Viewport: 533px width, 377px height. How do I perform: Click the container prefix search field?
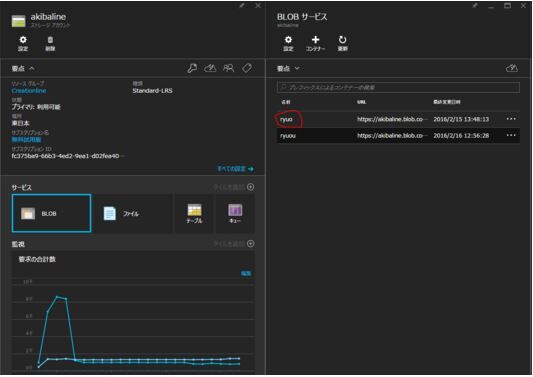tap(398, 87)
